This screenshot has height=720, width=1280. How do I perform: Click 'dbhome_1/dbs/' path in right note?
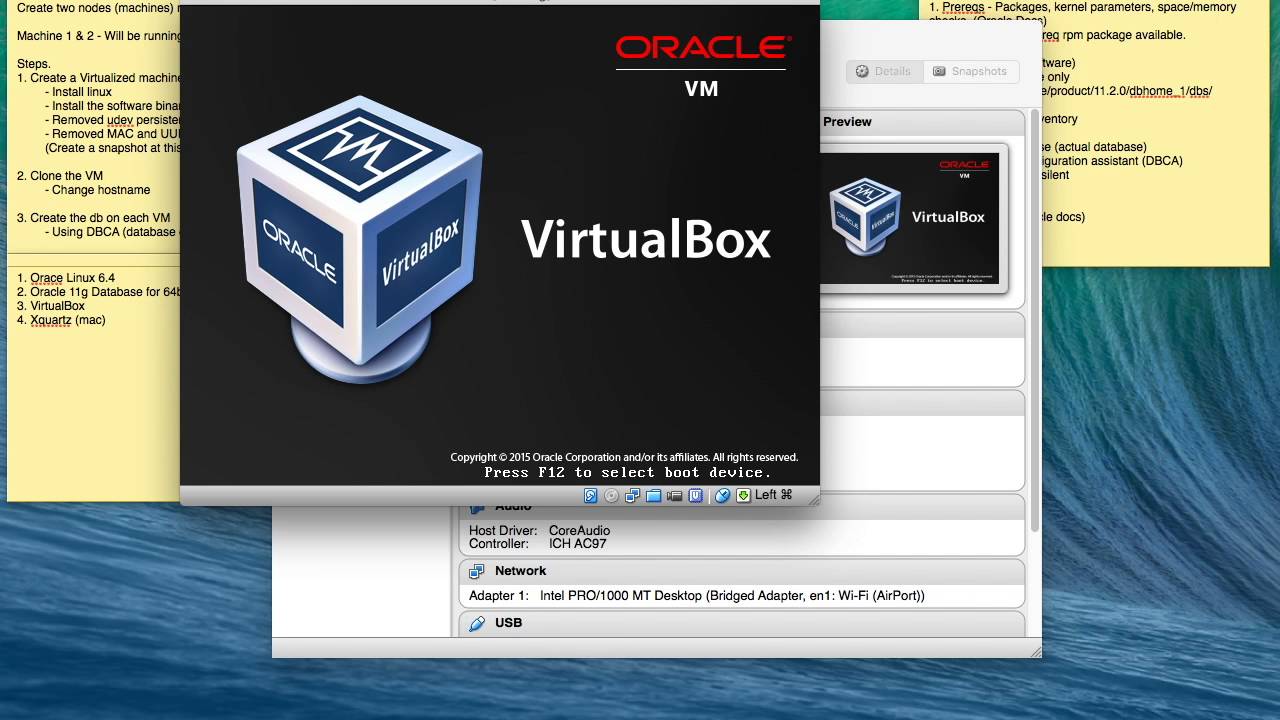pos(1170,91)
